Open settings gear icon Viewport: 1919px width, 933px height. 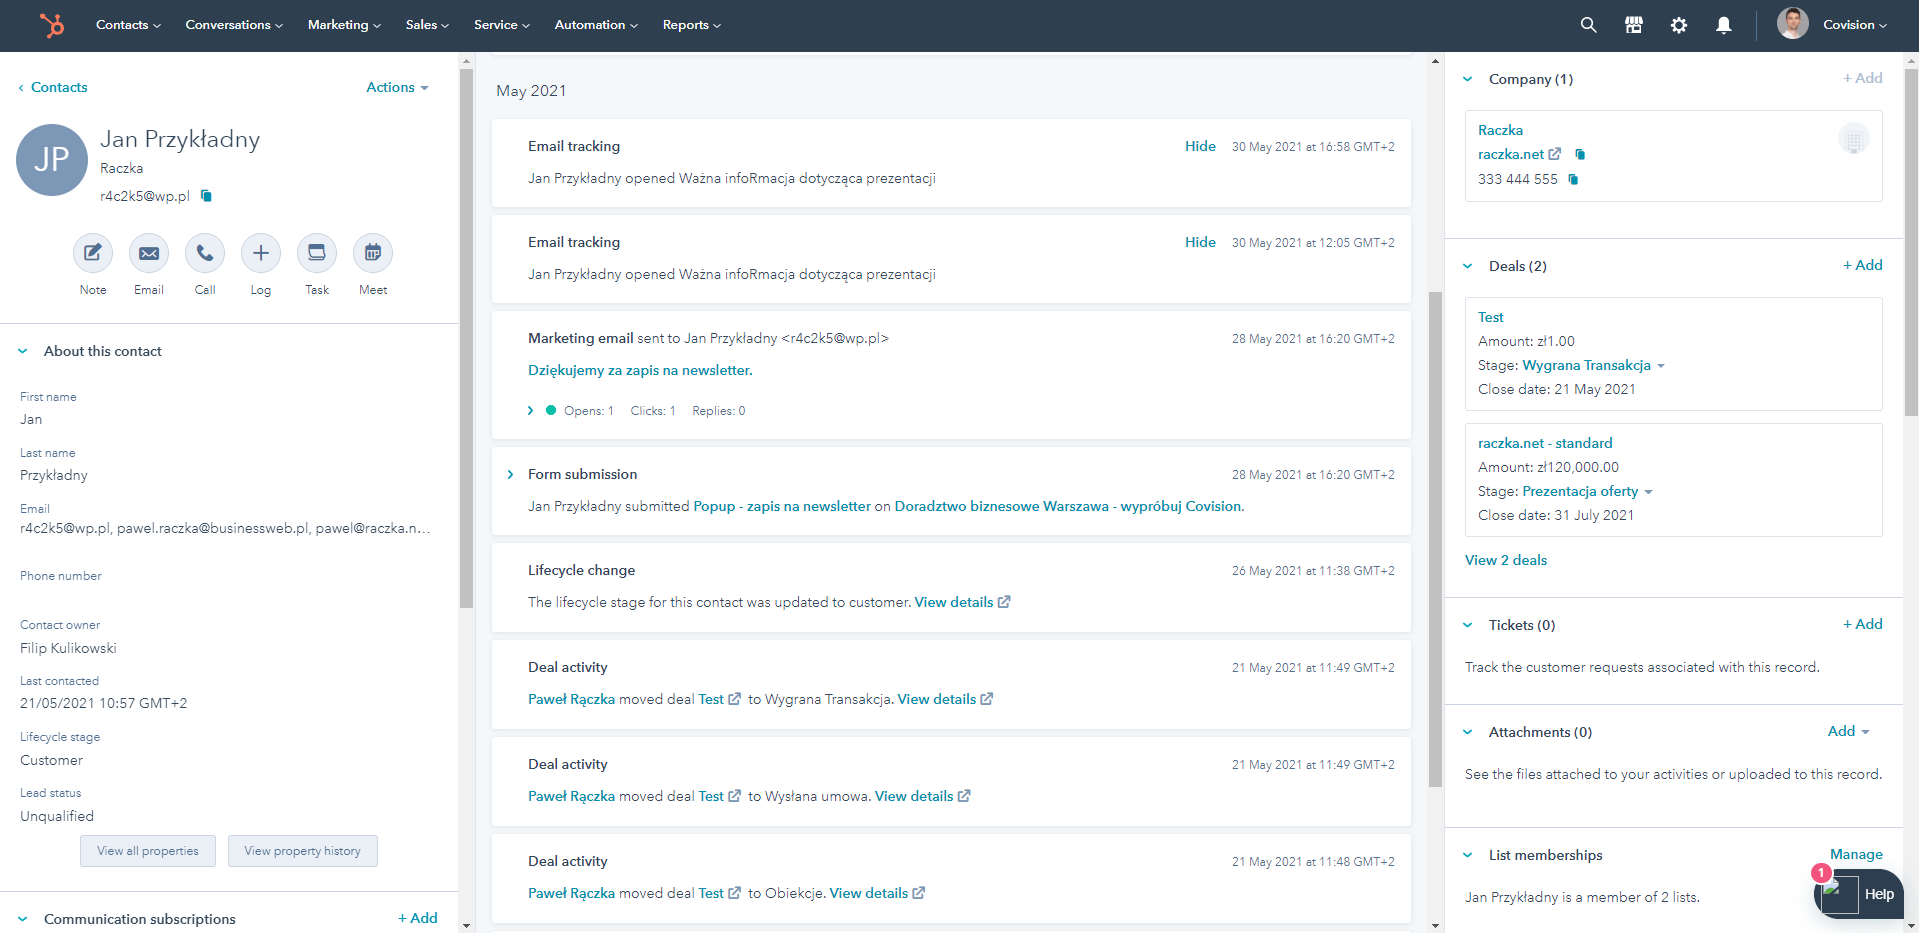pos(1679,25)
